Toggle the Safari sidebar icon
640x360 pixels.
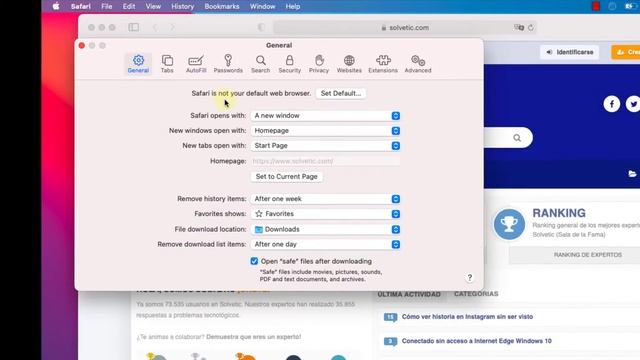133,27
